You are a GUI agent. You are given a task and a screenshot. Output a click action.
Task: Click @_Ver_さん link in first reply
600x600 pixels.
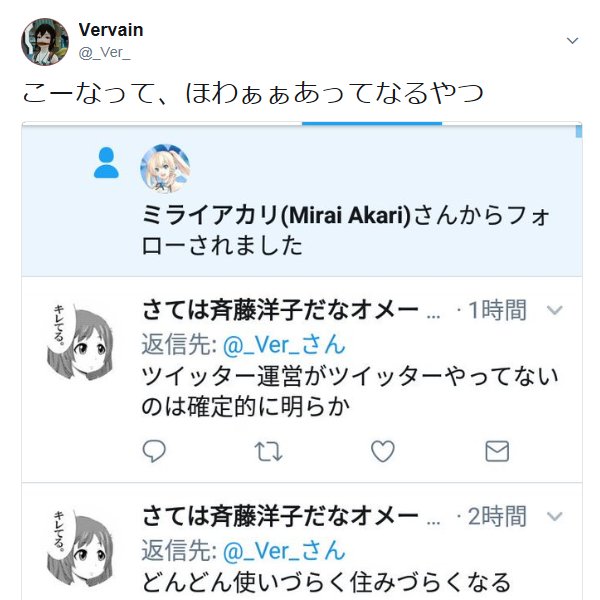pos(284,345)
